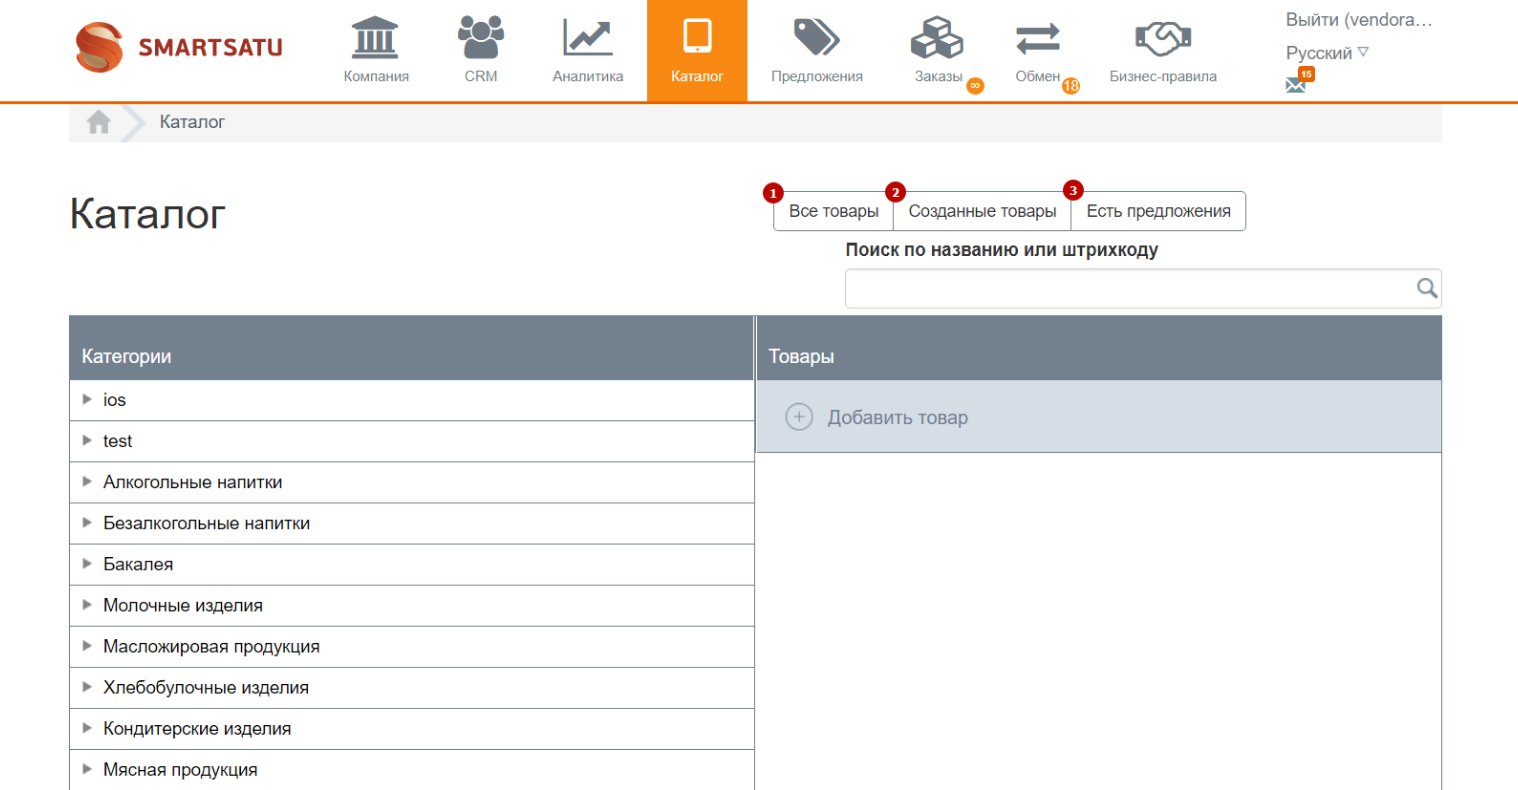The width and height of the screenshot is (1518, 790).
Task: Expand the ios category
Action: (87, 399)
